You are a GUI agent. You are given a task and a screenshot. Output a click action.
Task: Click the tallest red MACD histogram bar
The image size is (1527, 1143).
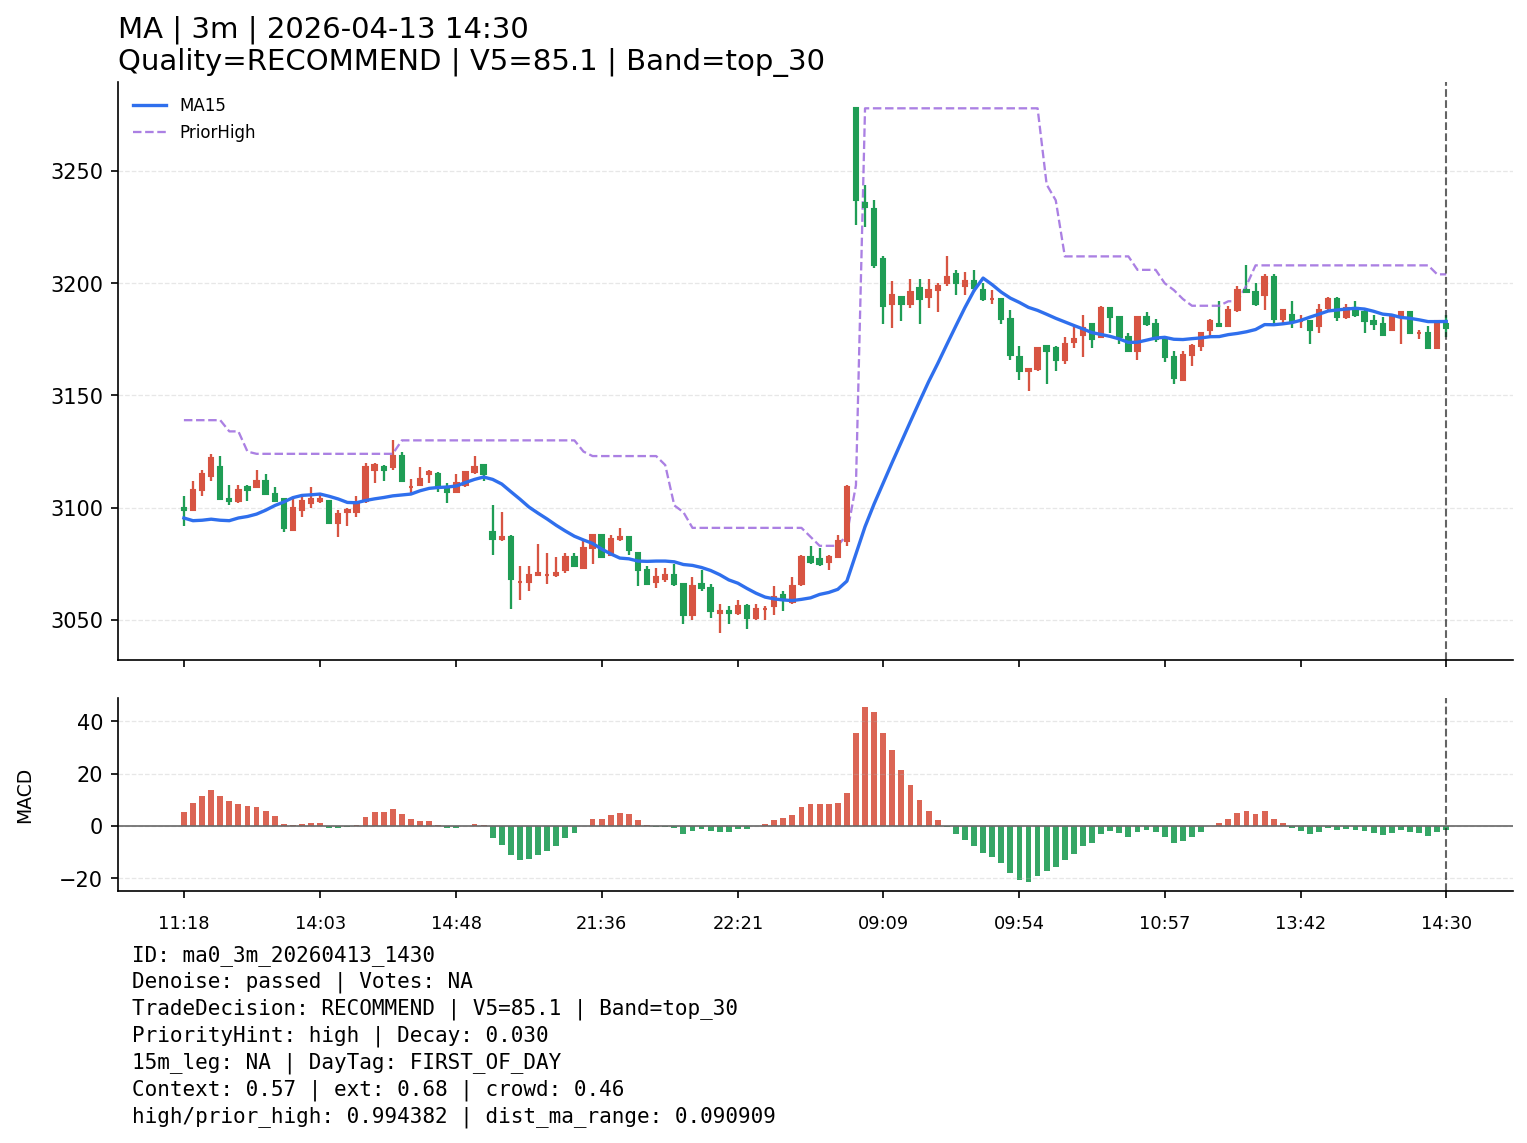click(865, 766)
